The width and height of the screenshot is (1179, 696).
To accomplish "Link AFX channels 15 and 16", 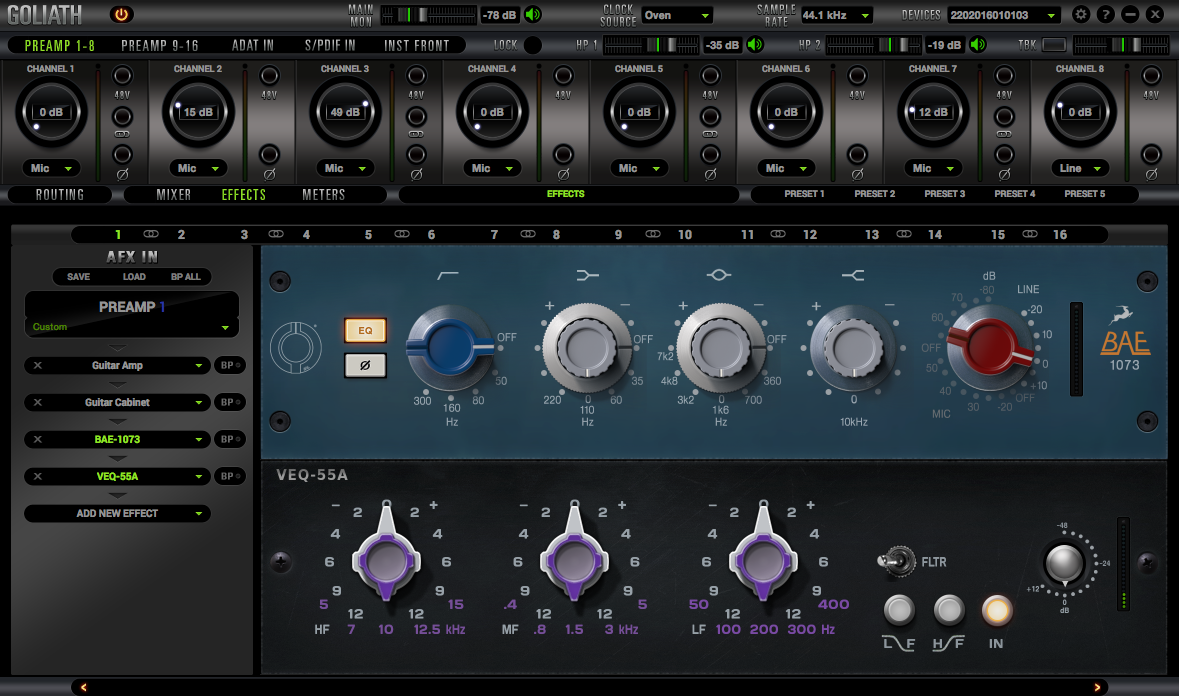I will [x=1029, y=235].
